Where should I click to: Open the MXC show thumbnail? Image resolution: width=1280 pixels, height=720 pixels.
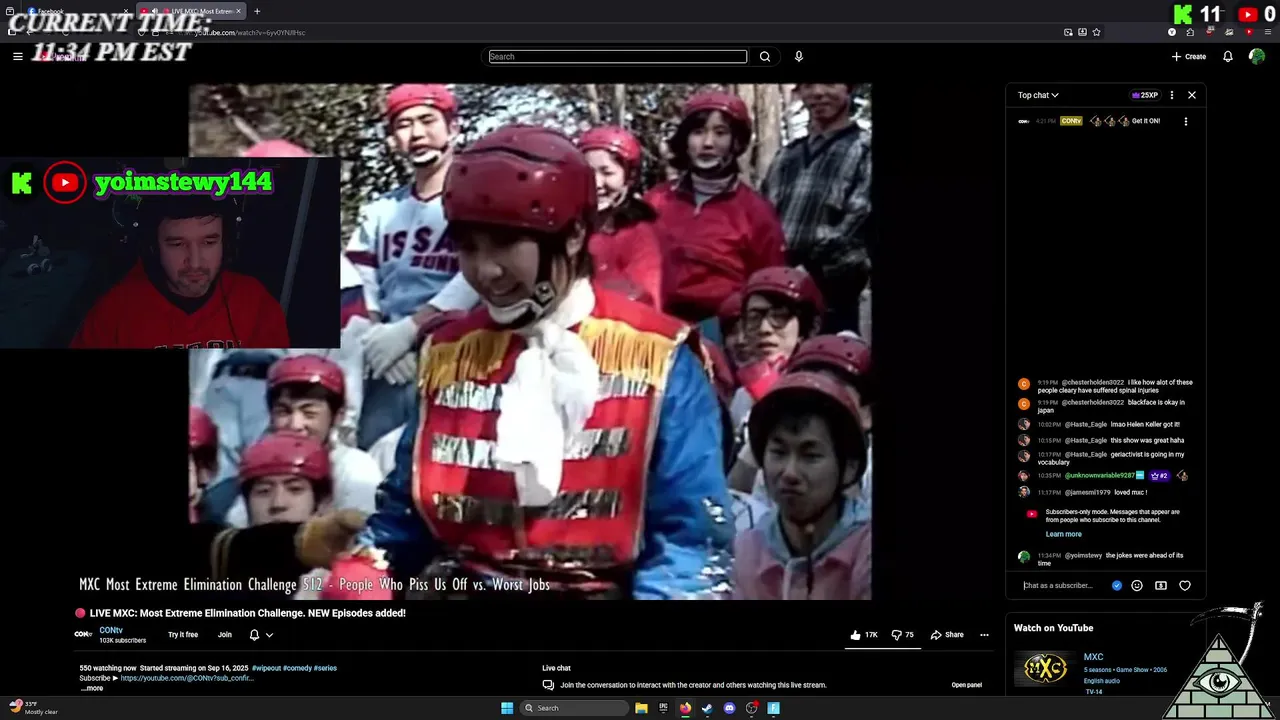click(1044, 669)
